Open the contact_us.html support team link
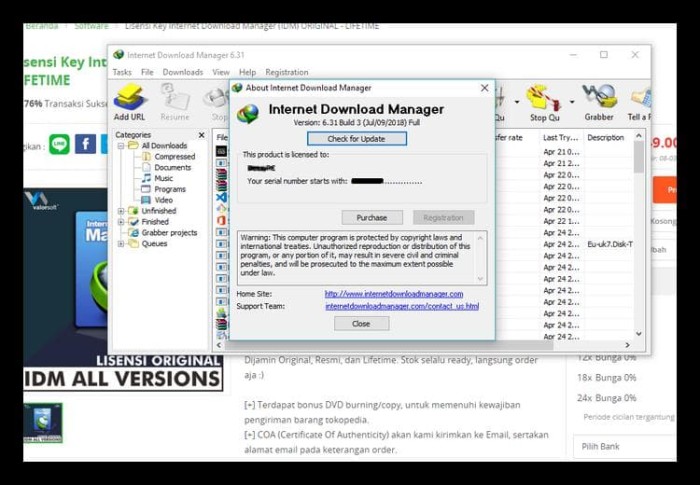The image size is (700, 485). [x=402, y=306]
